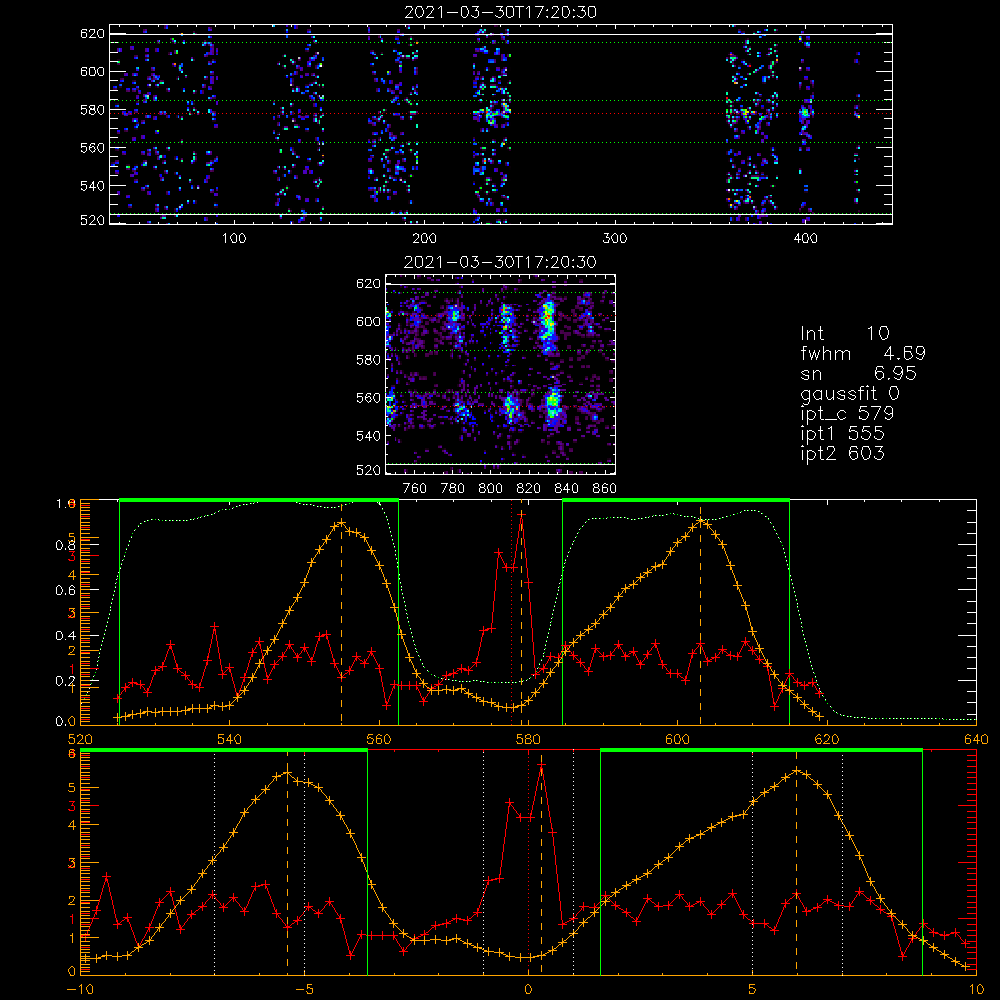
Task: Click the bright spot near column 400 in the top panel
Action: [804, 114]
